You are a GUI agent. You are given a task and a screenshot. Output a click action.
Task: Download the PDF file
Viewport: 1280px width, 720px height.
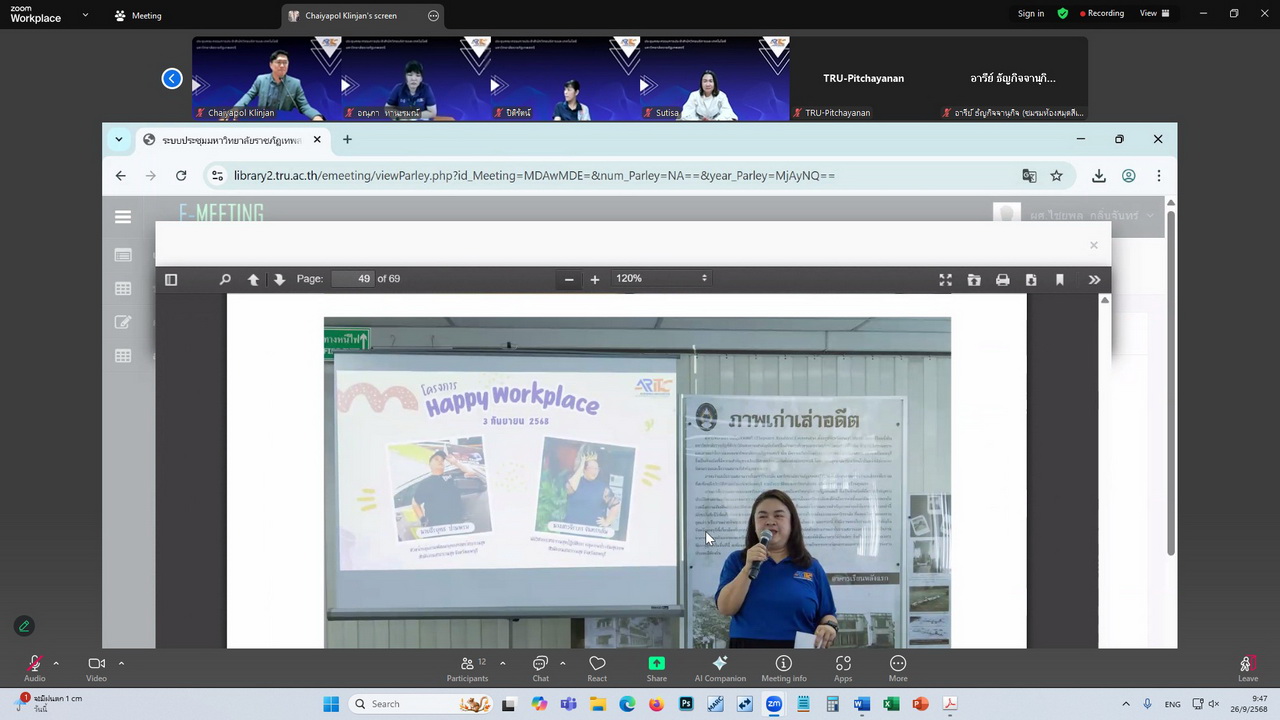click(x=1031, y=280)
